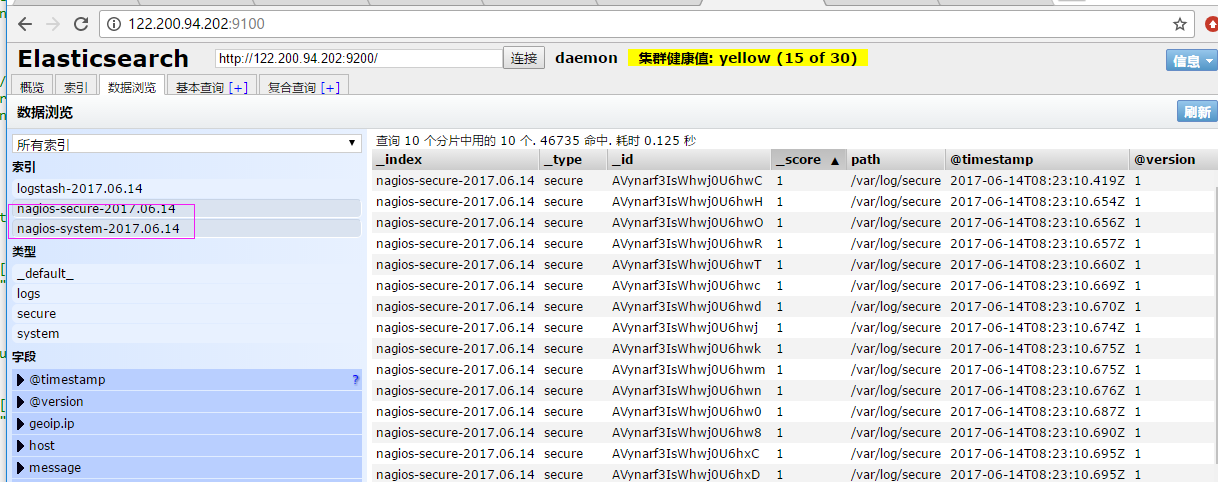This screenshot has width=1218, height=482.
Task: Click timestamp 2017-06-14T08:23:10.419Z
Action: (1037, 181)
